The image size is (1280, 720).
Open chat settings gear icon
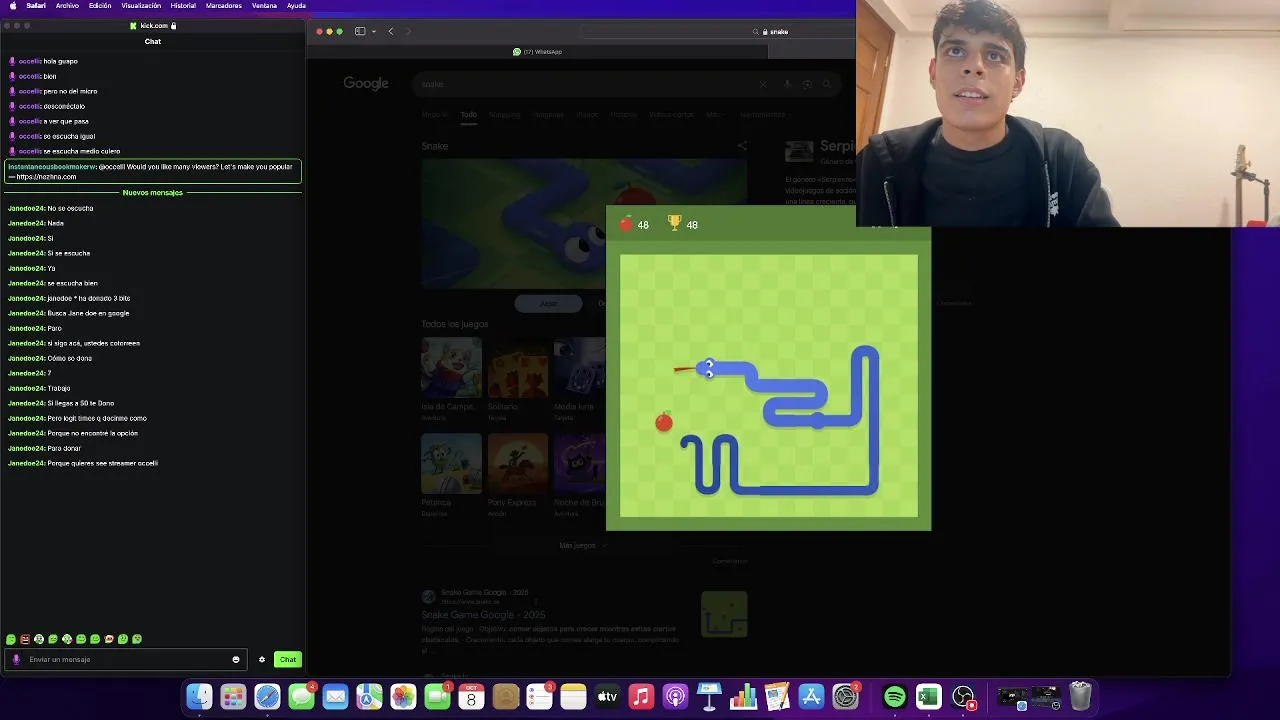click(x=262, y=659)
